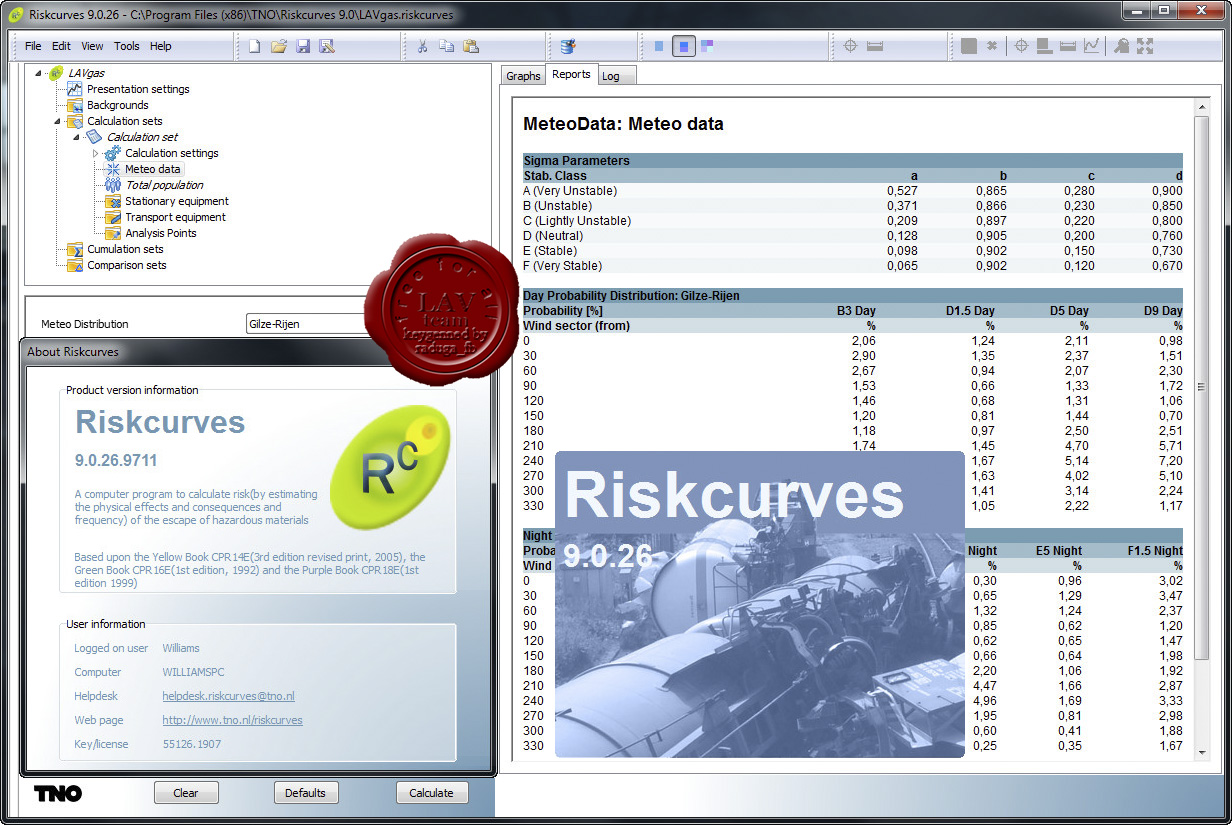Save the project with the floppy disk icon
Screen dimensions: 1232x825
303,46
